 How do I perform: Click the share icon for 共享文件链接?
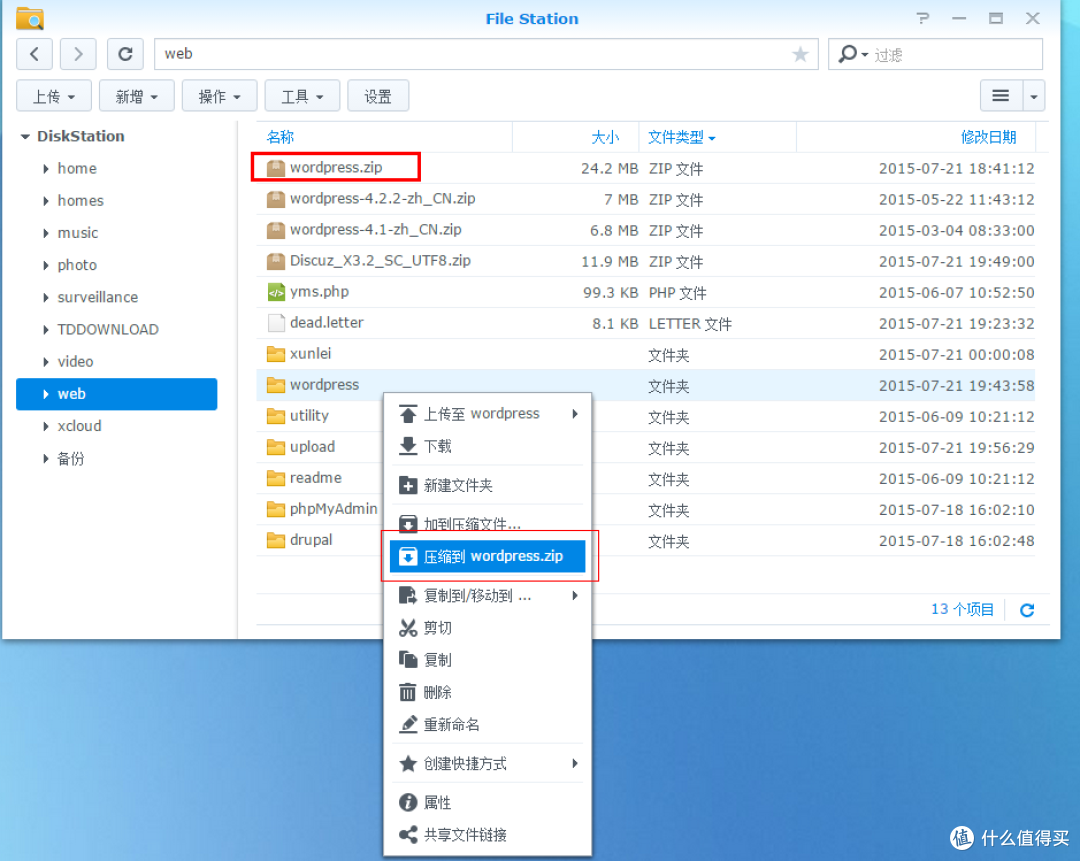click(408, 835)
